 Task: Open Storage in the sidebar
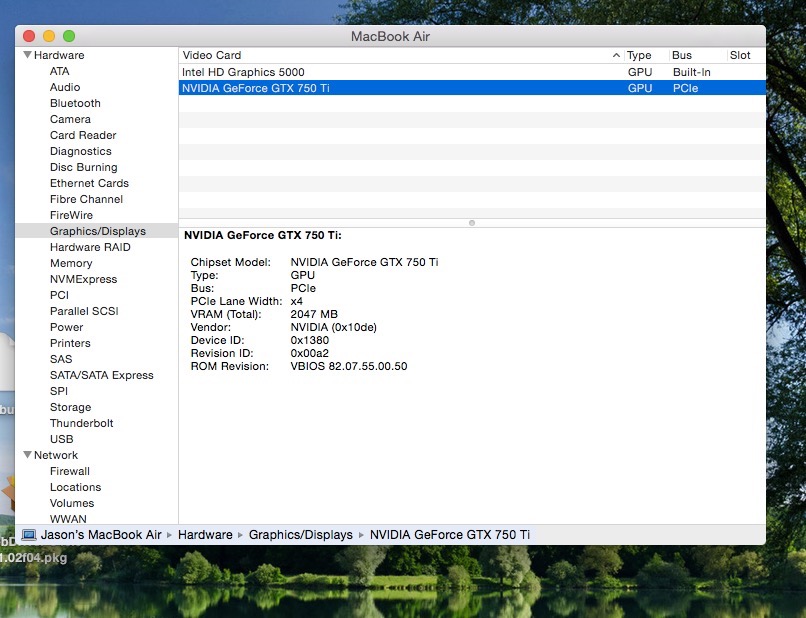tap(70, 407)
